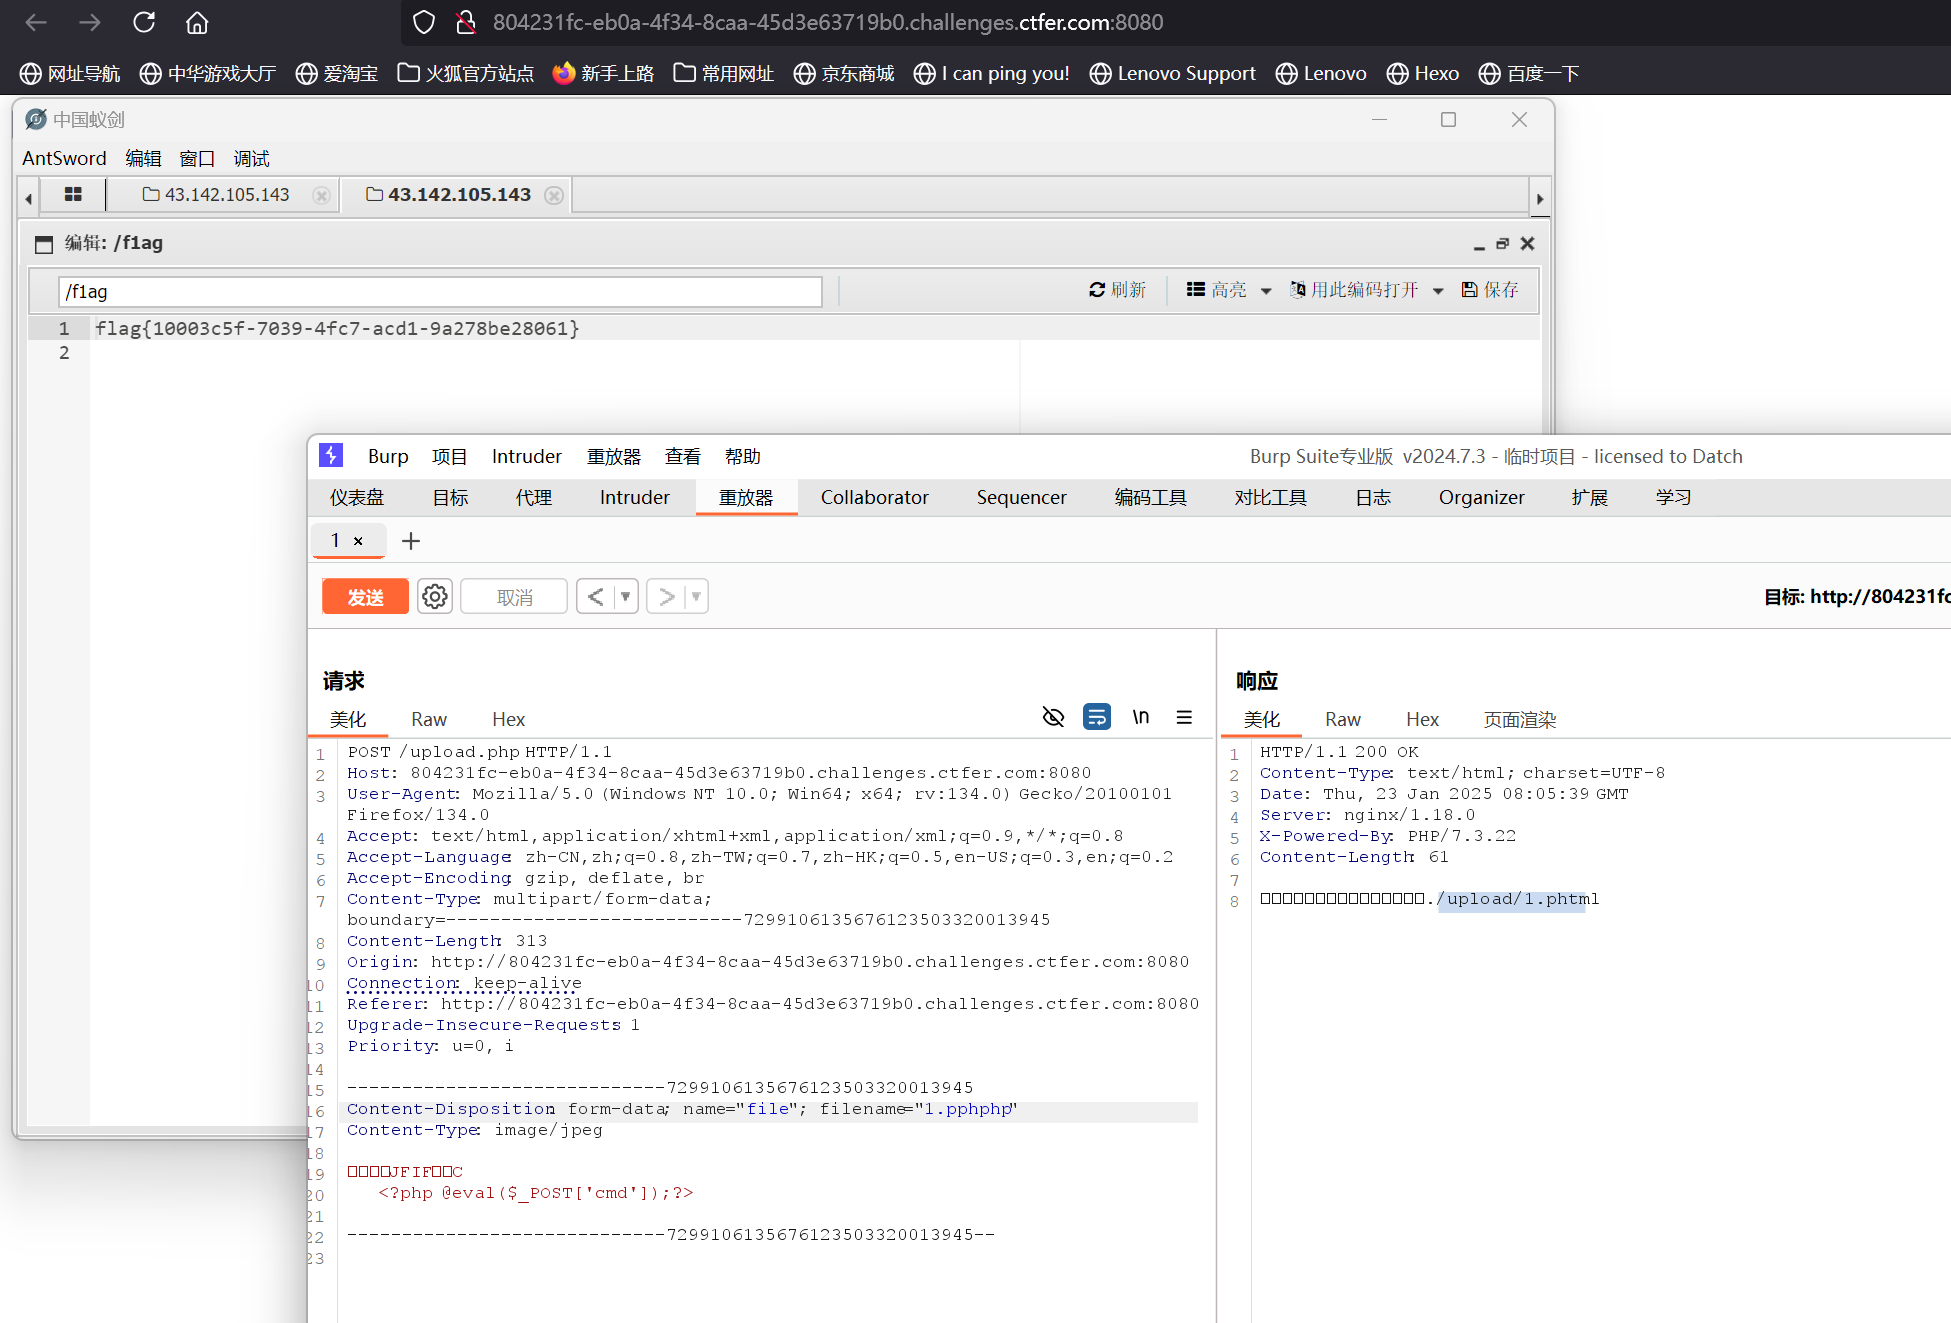
Task: Click the /f1ag file path field
Action: [x=440, y=292]
